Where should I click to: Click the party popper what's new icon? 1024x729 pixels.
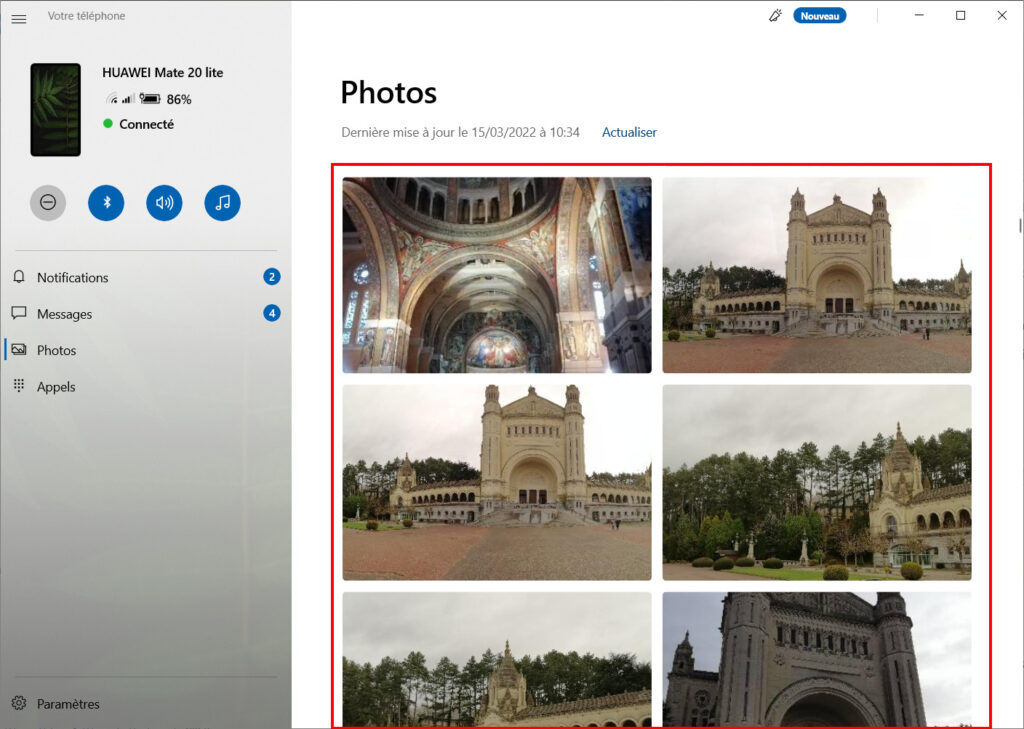pyautogui.click(x=775, y=16)
